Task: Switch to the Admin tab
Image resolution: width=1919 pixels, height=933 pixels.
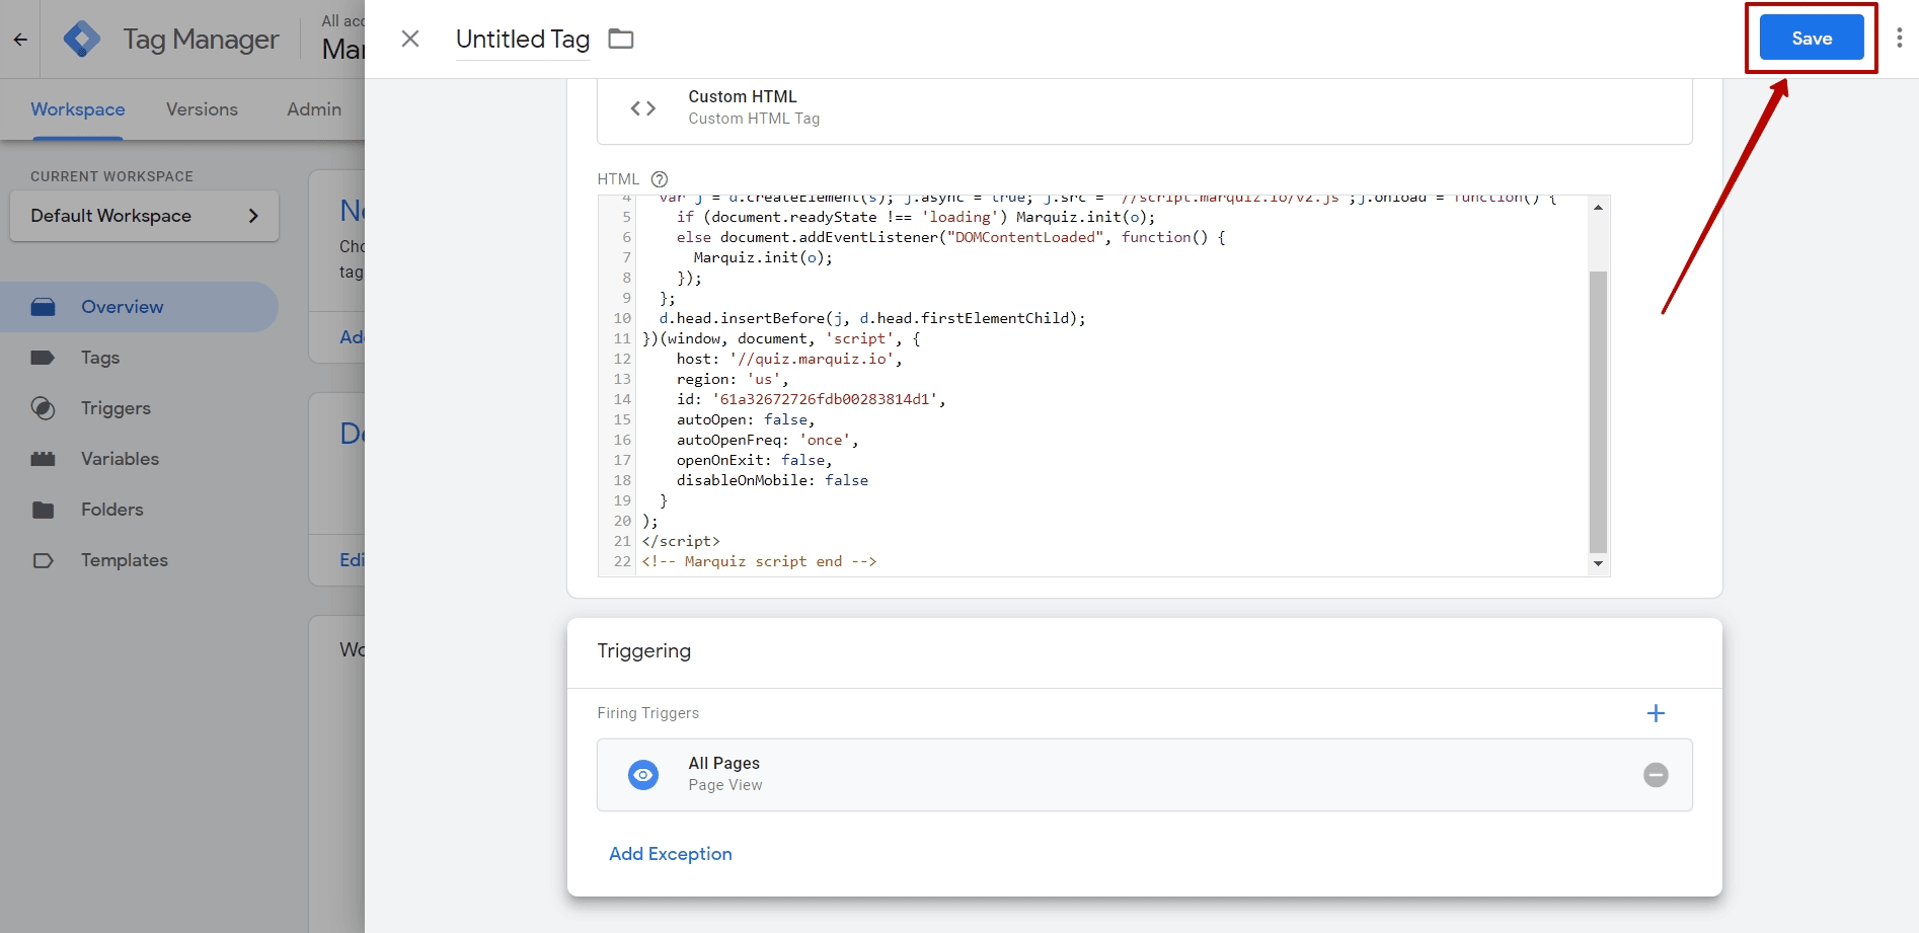Action: [314, 109]
